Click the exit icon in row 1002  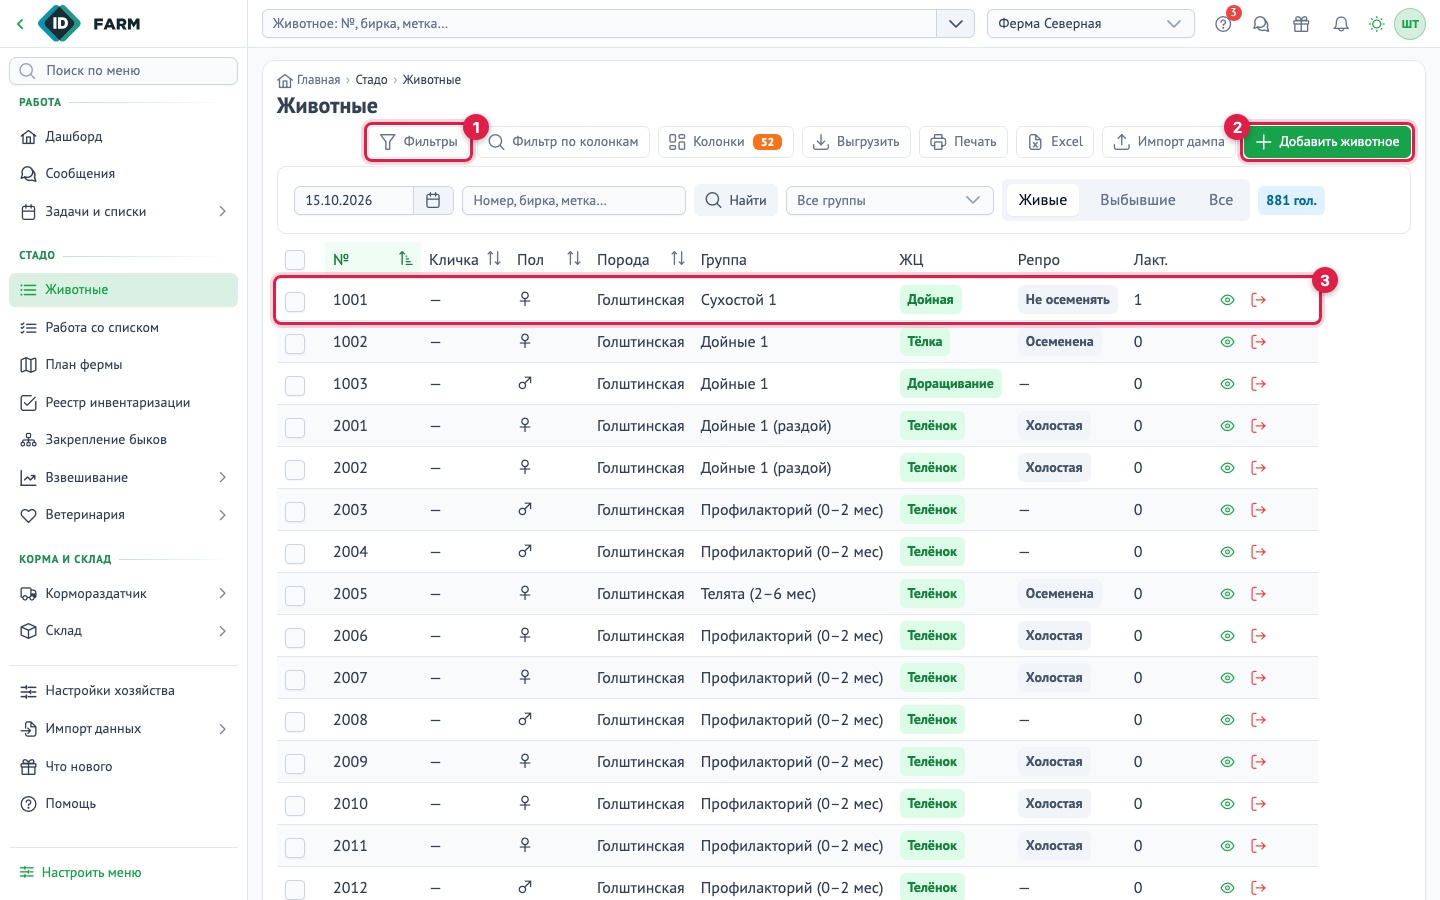[x=1259, y=342]
